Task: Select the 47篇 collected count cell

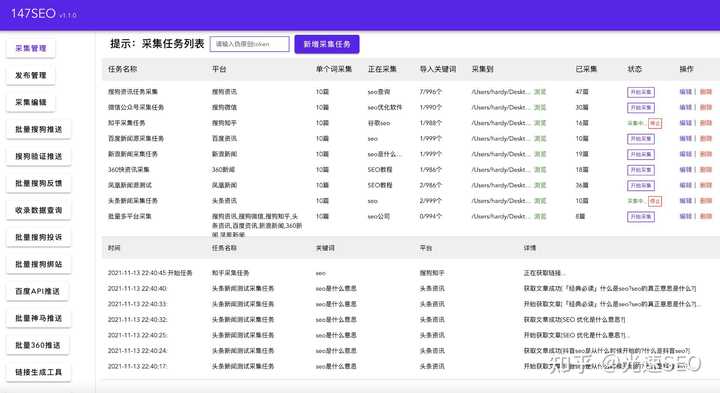Action: (x=582, y=92)
